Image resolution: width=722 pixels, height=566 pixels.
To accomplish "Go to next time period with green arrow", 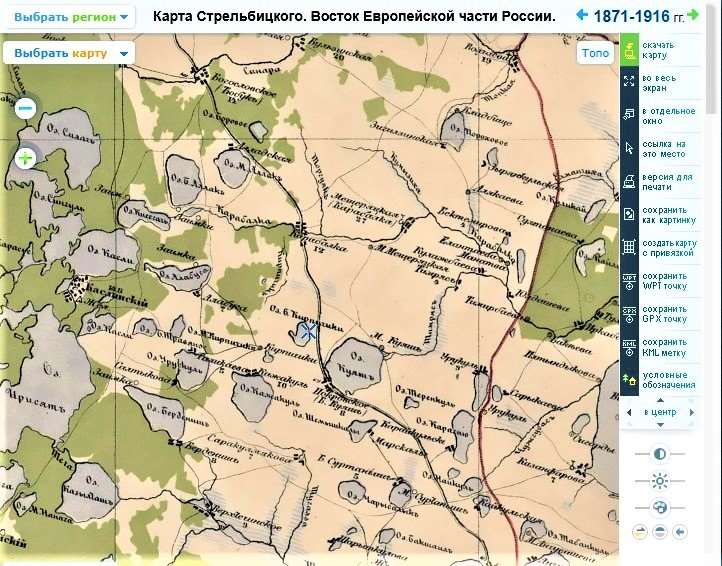I will point(693,15).
